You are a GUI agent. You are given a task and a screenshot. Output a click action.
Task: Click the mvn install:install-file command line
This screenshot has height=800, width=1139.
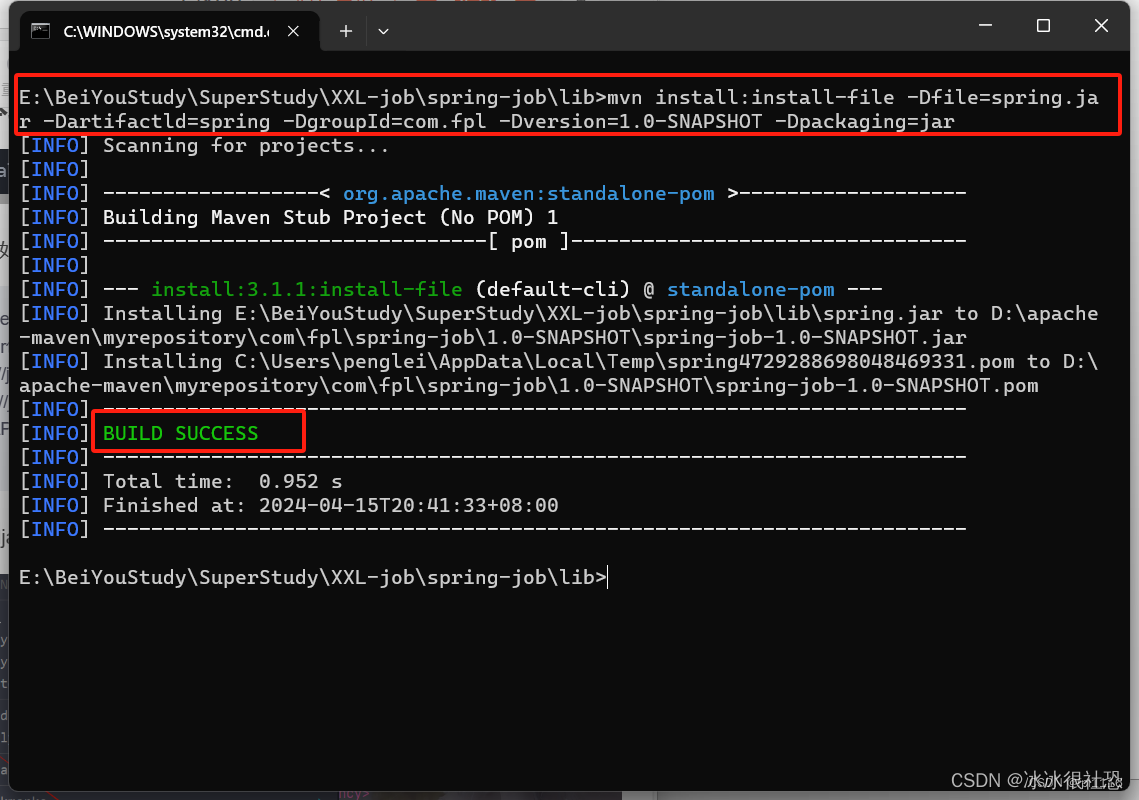click(x=559, y=97)
